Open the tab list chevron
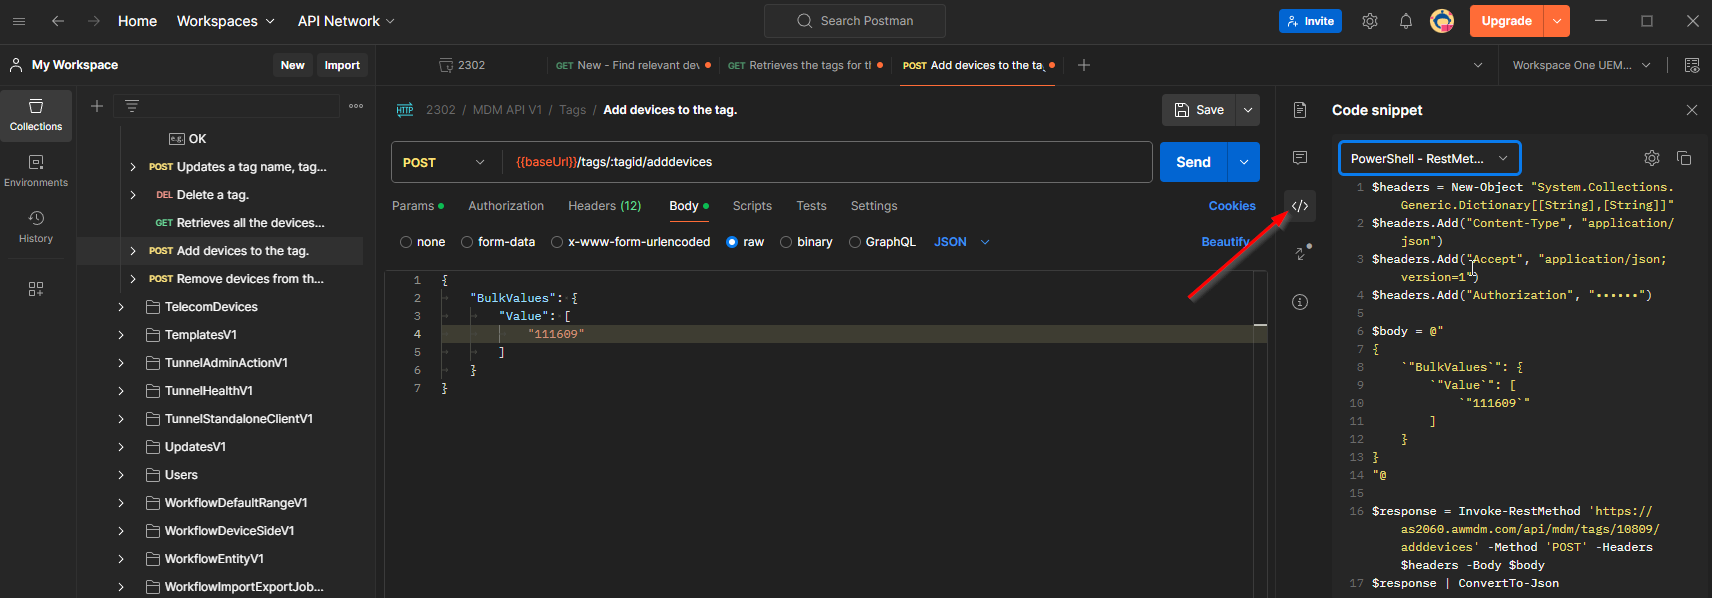 pyautogui.click(x=1478, y=65)
